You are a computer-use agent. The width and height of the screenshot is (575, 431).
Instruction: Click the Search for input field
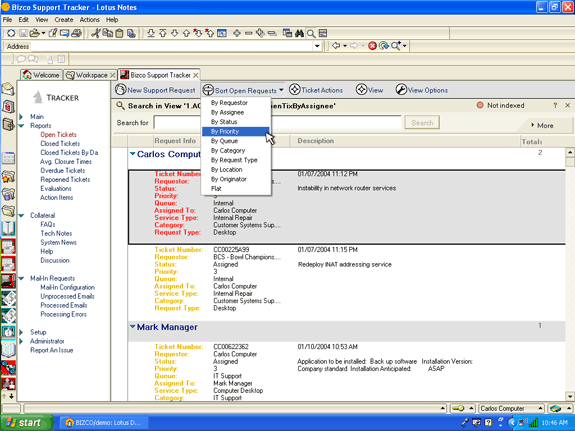coord(278,123)
